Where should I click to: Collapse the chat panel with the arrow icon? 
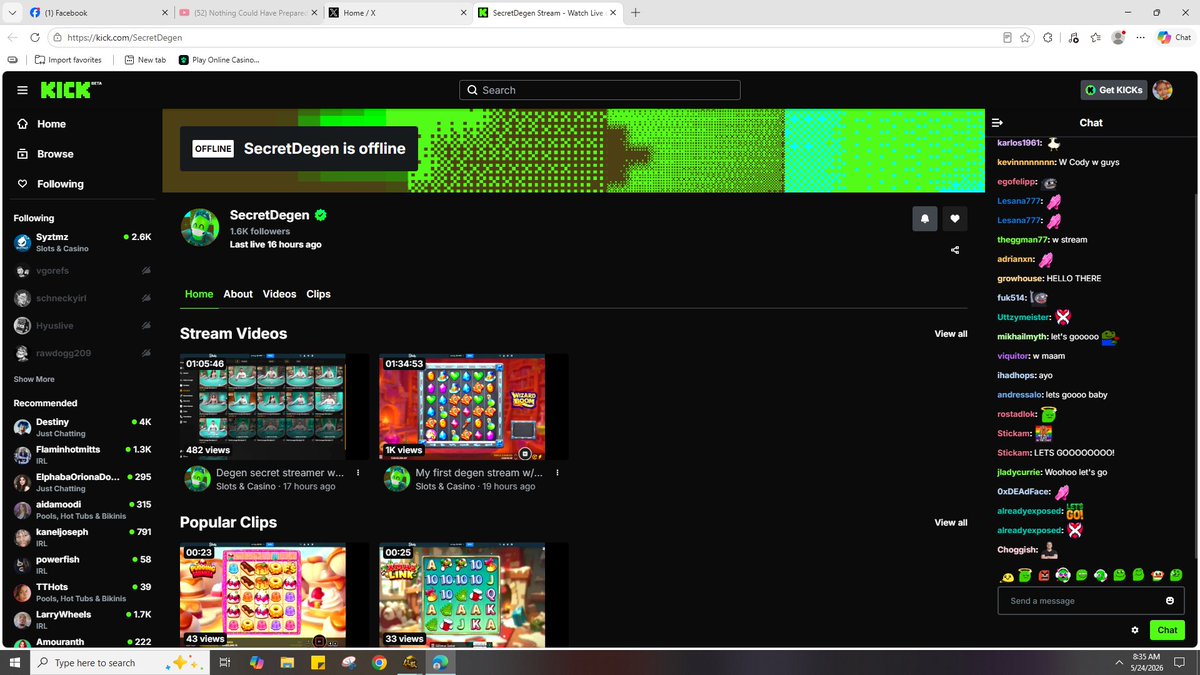pos(997,122)
